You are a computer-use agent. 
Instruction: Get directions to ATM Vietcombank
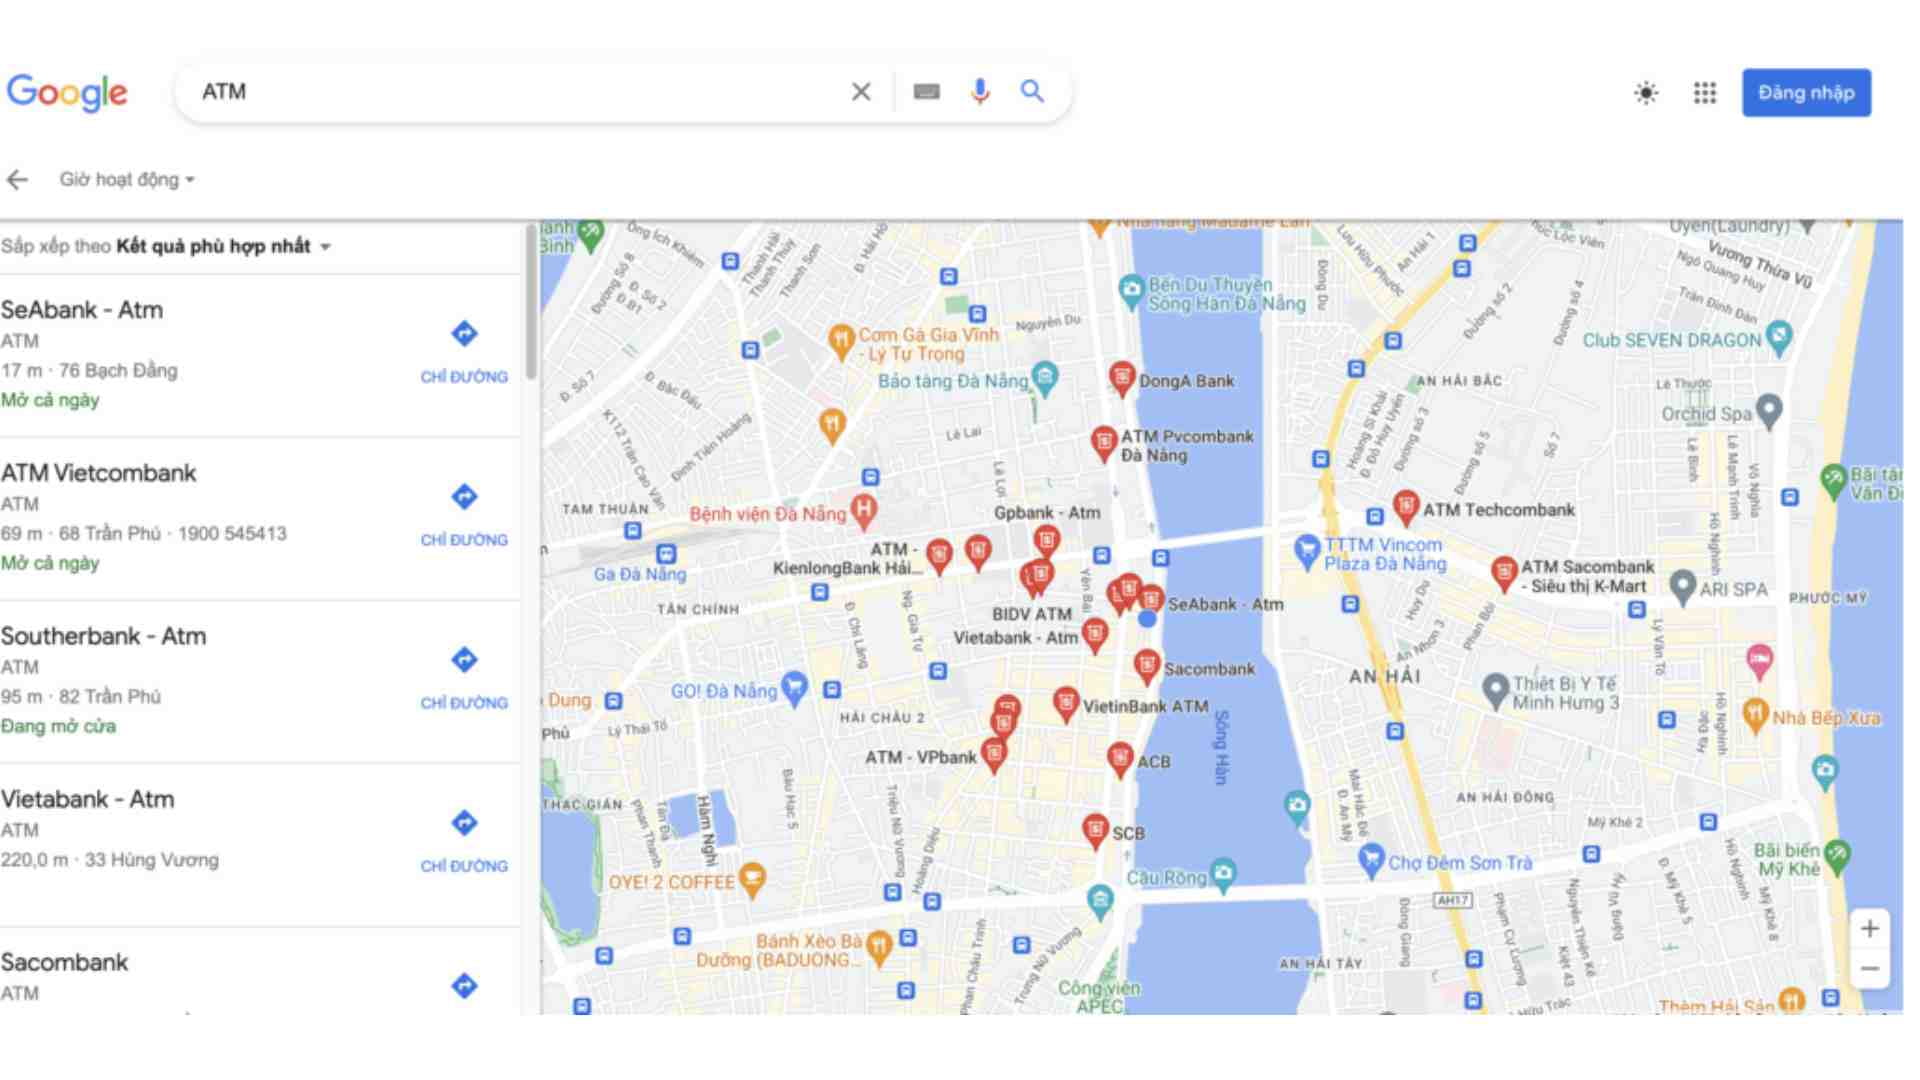coord(464,514)
